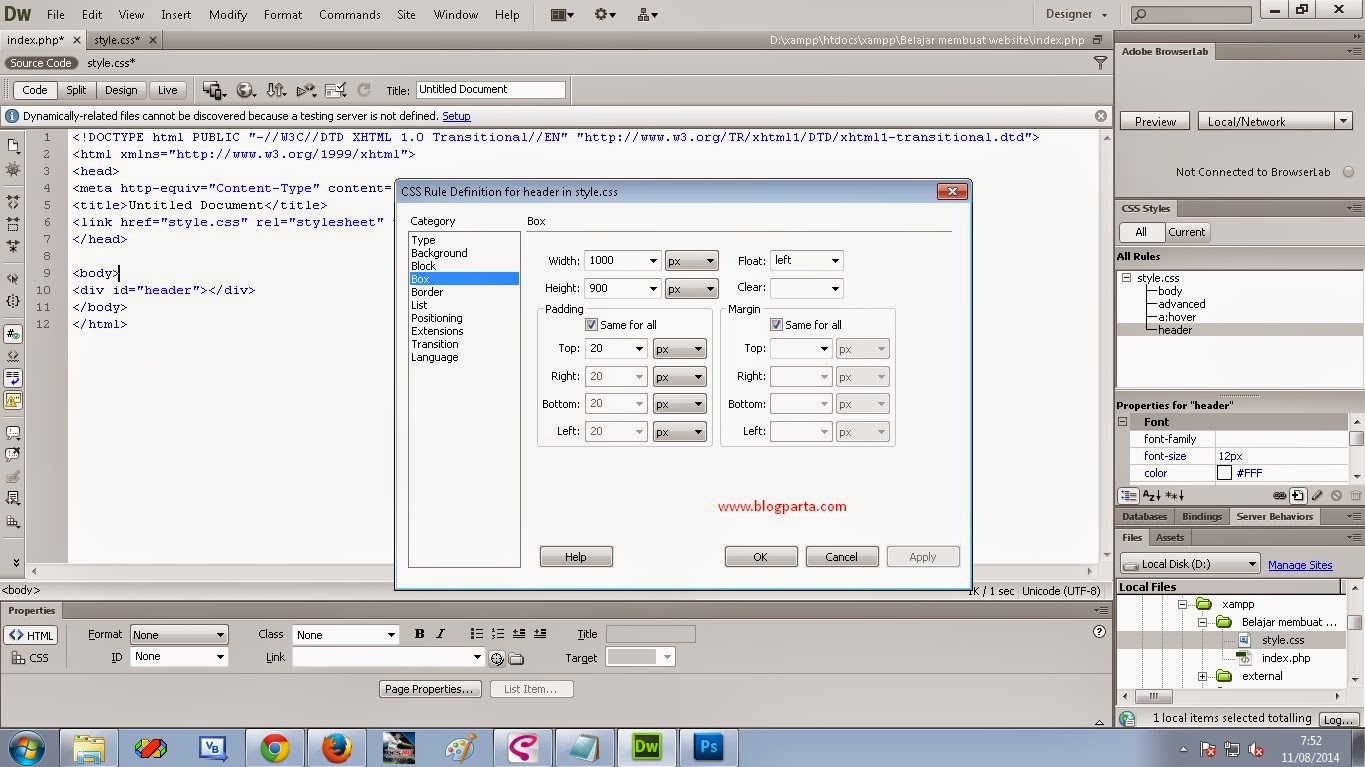
Task: Switch to the style.css tab
Action: pos(115,40)
